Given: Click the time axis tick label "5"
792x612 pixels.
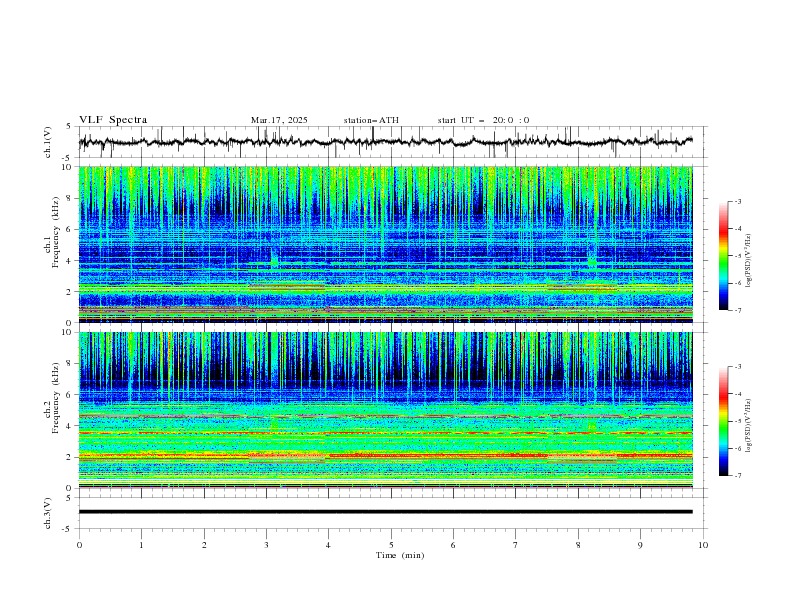Looking at the screenshot, I should pos(391,545).
